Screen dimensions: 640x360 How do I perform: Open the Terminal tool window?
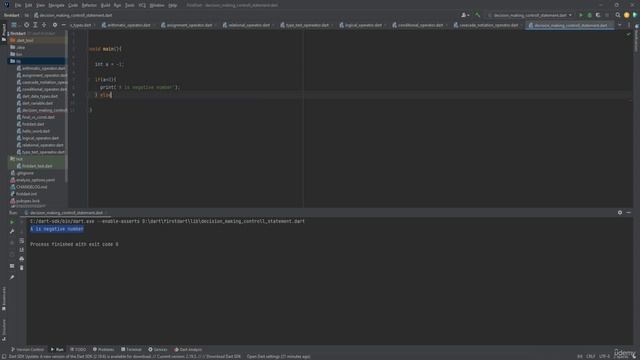coord(131,349)
